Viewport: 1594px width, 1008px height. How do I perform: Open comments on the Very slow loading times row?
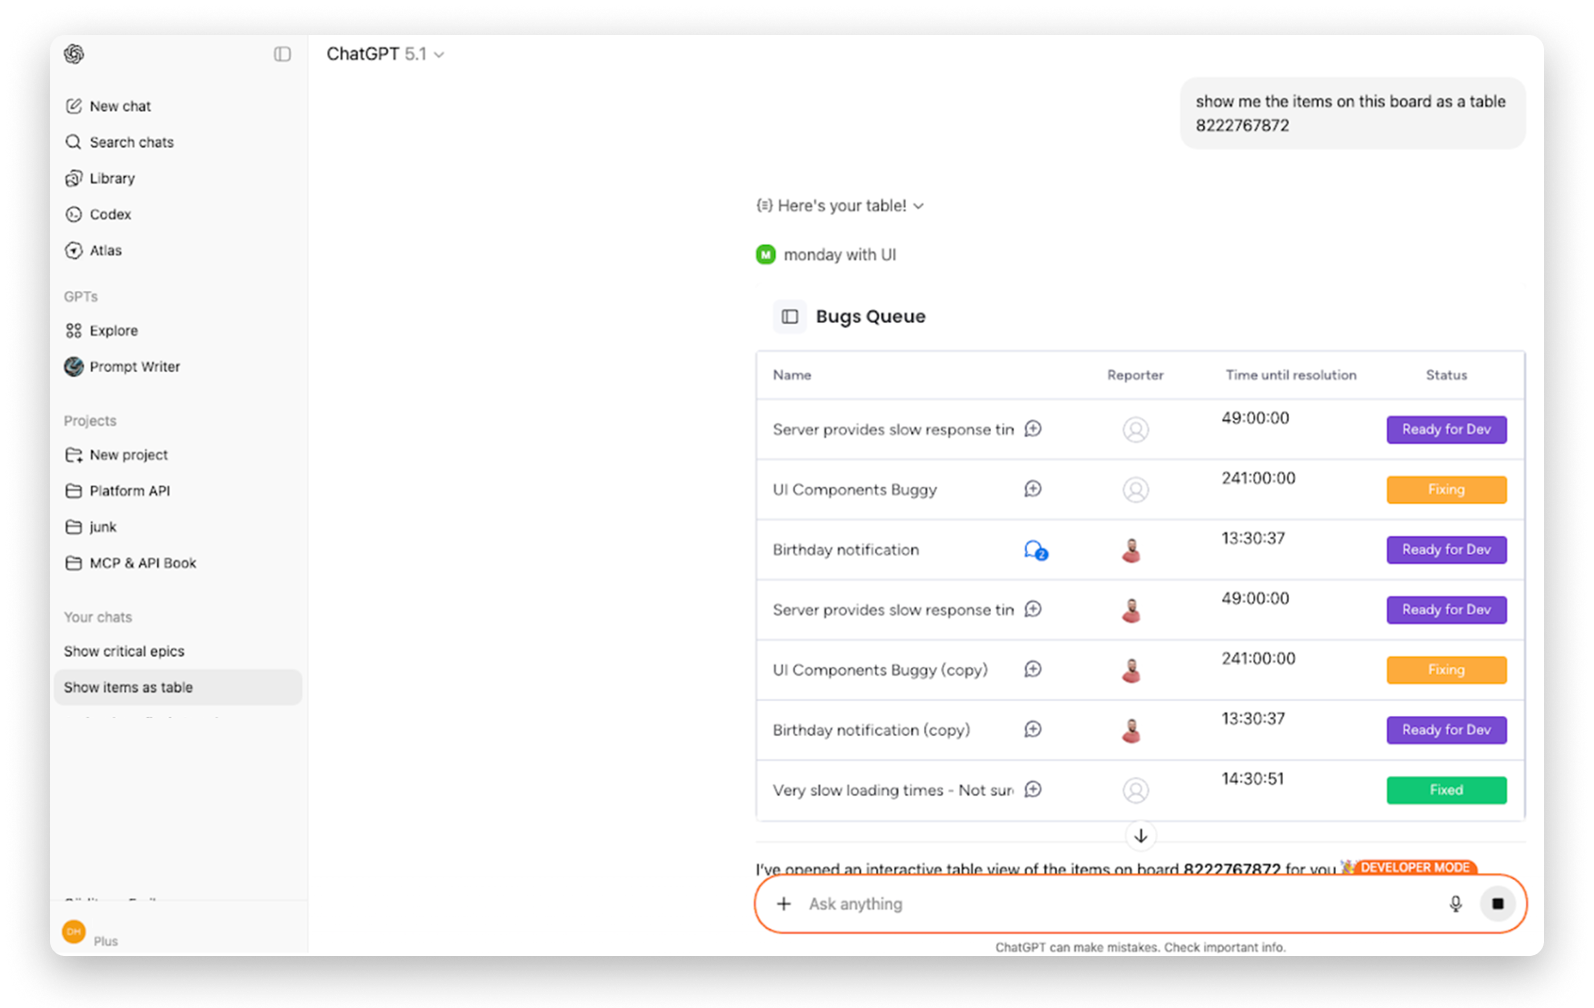coord(1033,789)
